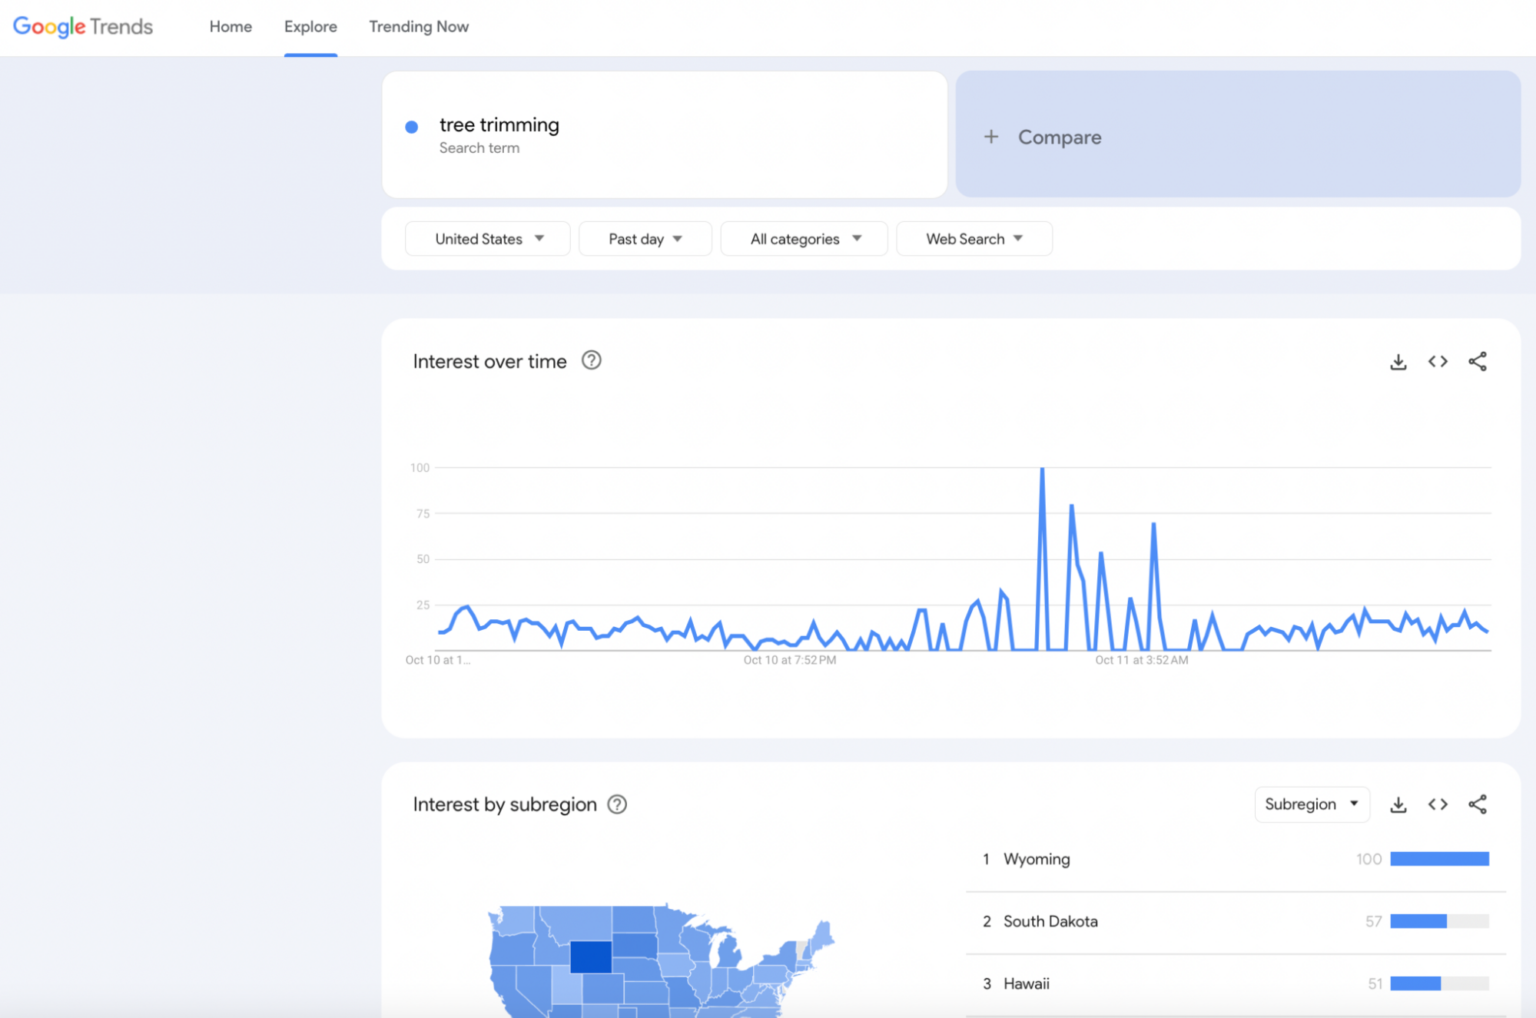The image size is (1536, 1018).
Task: Open the United States location dropdown
Action: [487, 238]
